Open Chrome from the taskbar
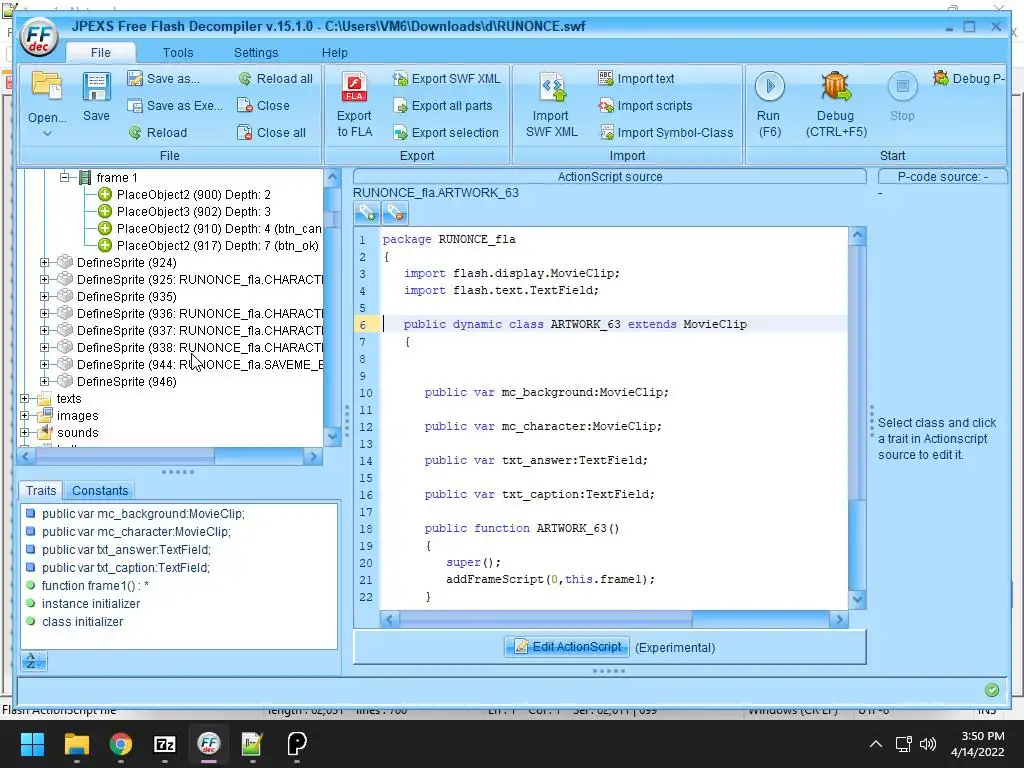This screenshot has height=768, width=1024. [x=121, y=744]
